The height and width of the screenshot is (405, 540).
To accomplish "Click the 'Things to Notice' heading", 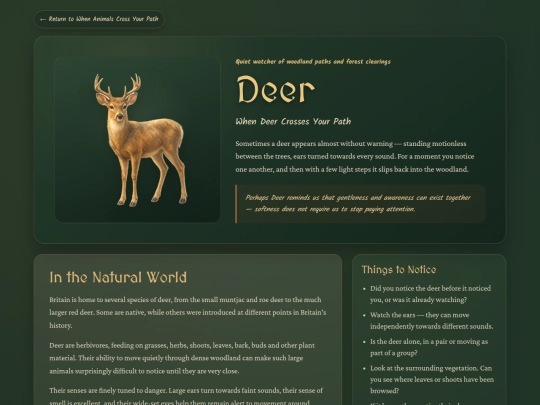I will (x=399, y=270).
